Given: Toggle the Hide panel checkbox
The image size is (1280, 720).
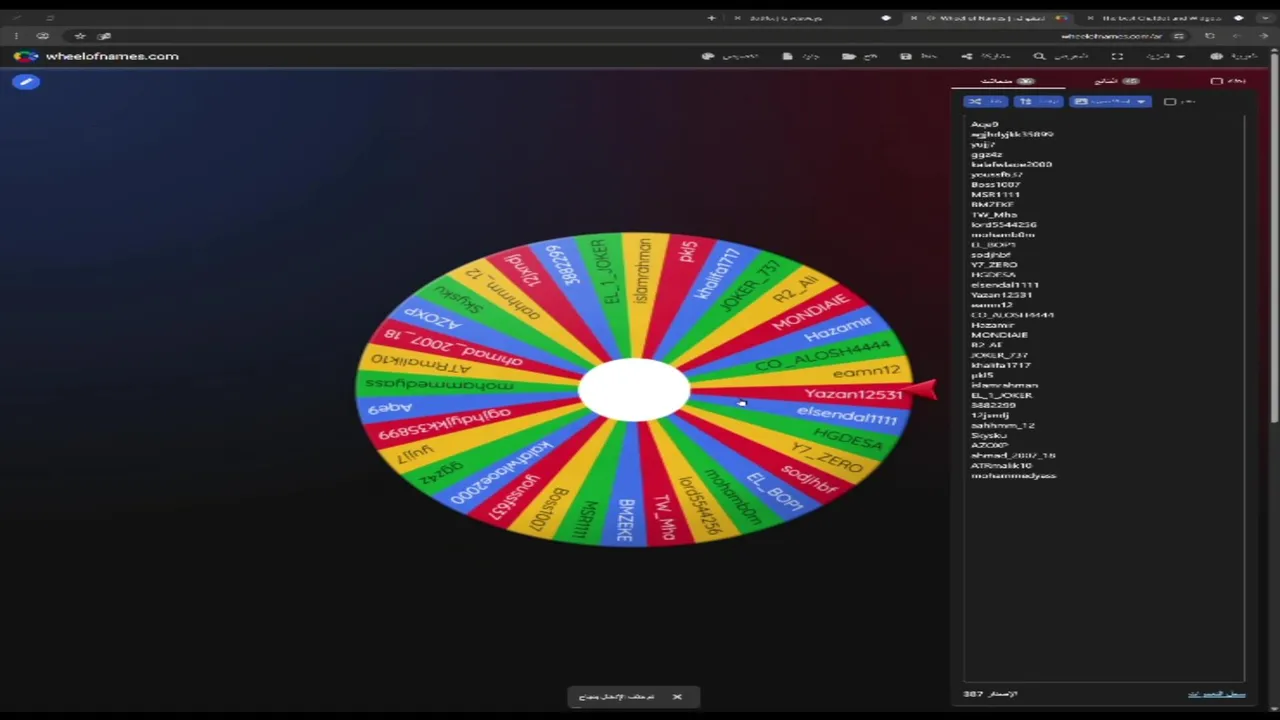Looking at the screenshot, I should pos(1217,81).
